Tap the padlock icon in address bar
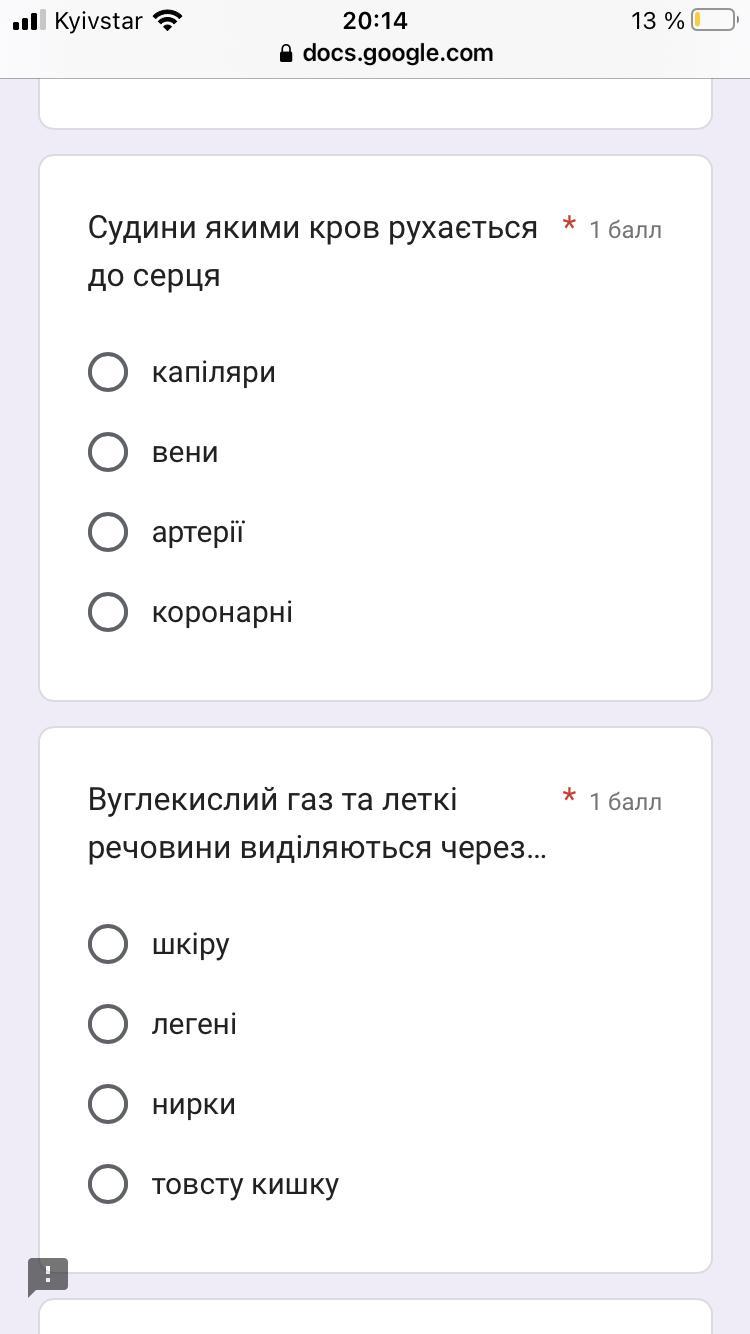Screen dimensions: 750x1334 [287, 54]
